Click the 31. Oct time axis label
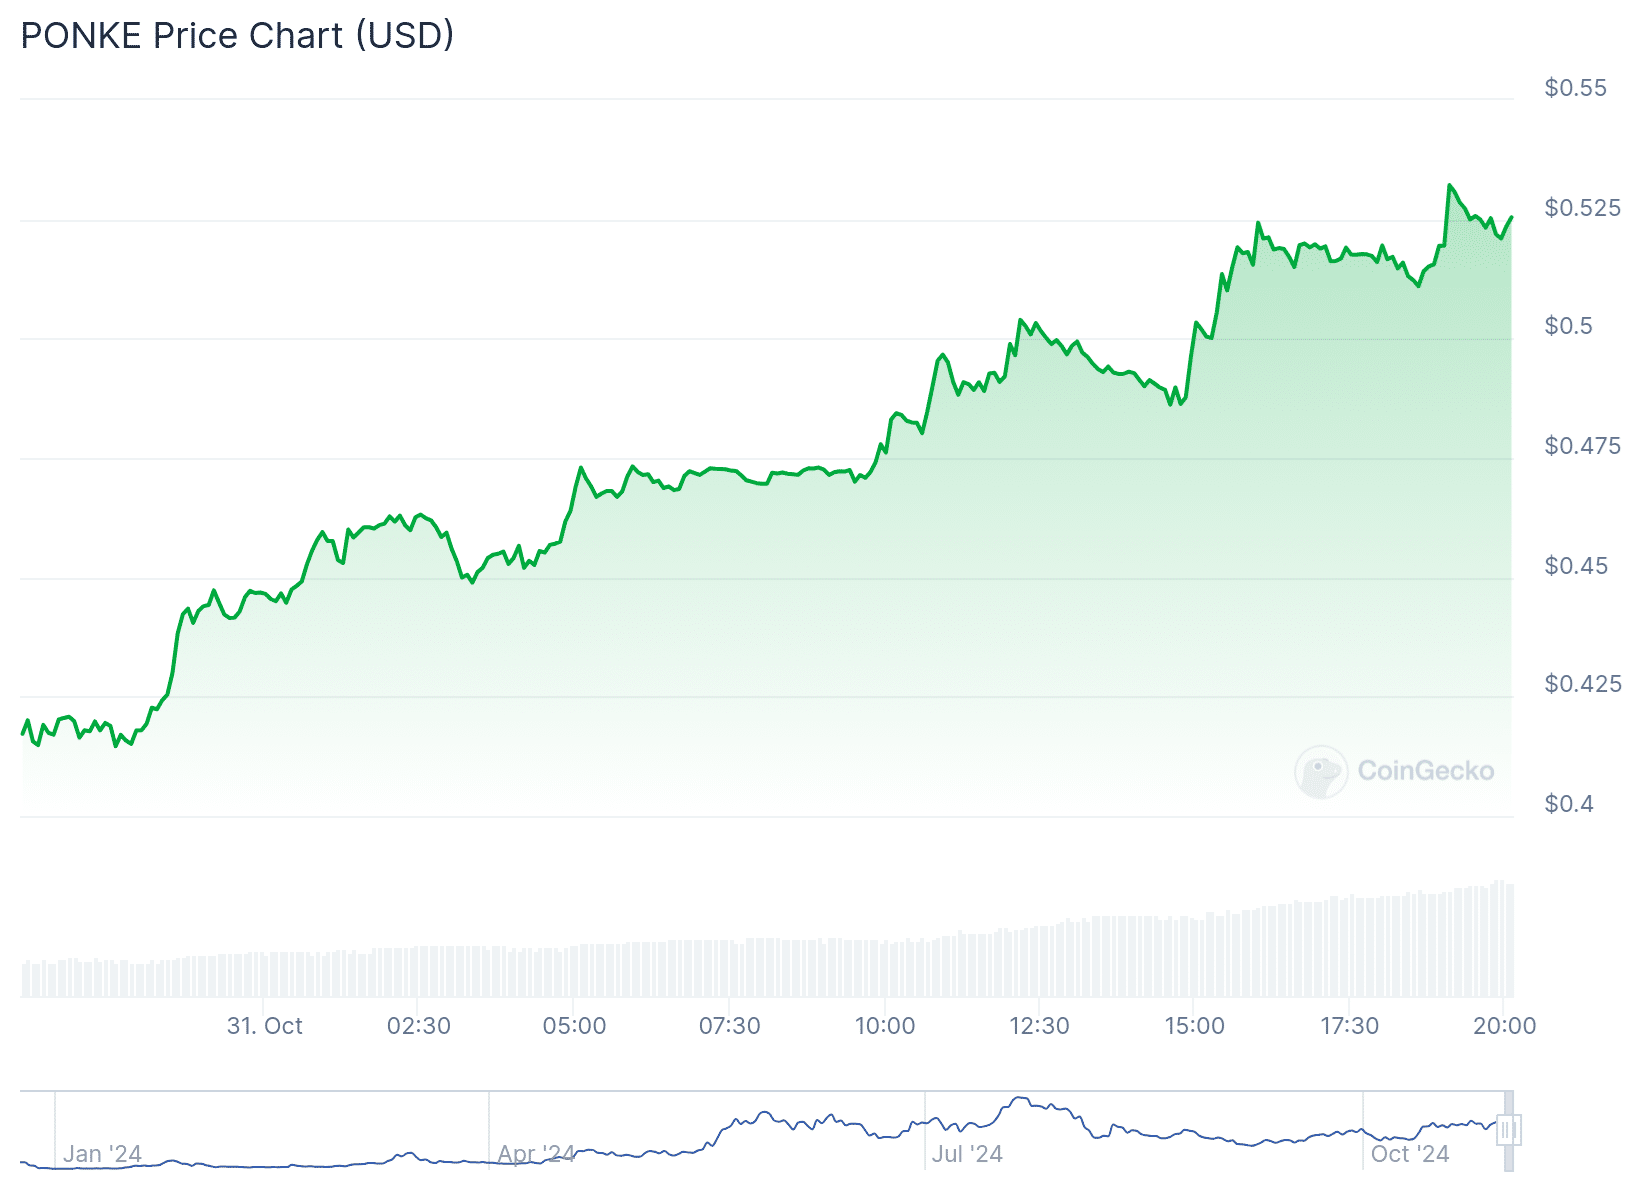Image resolution: width=1644 pixels, height=1200 pixels. (264, 1026)
